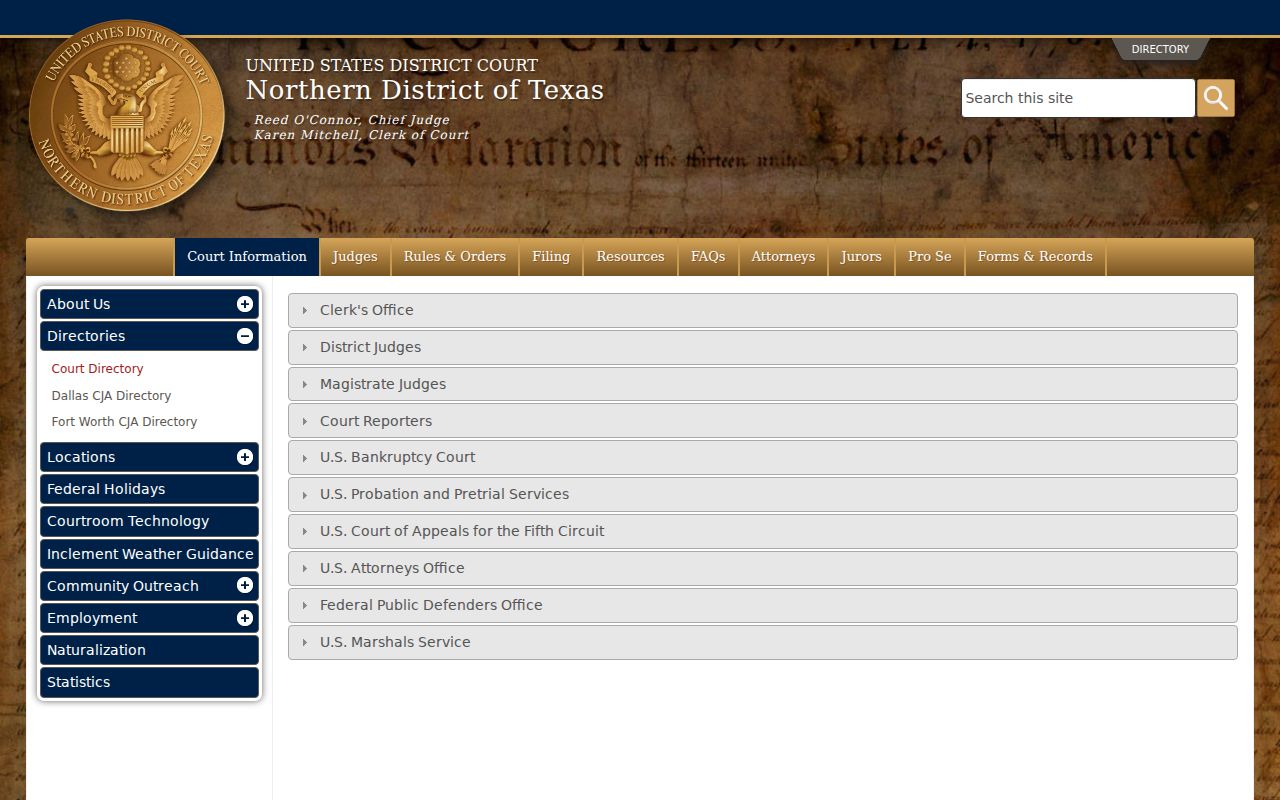Open Inclement Weather Guidance in sidebar
The width and height of the screenshot is (1280, 800).
(149, 554)
